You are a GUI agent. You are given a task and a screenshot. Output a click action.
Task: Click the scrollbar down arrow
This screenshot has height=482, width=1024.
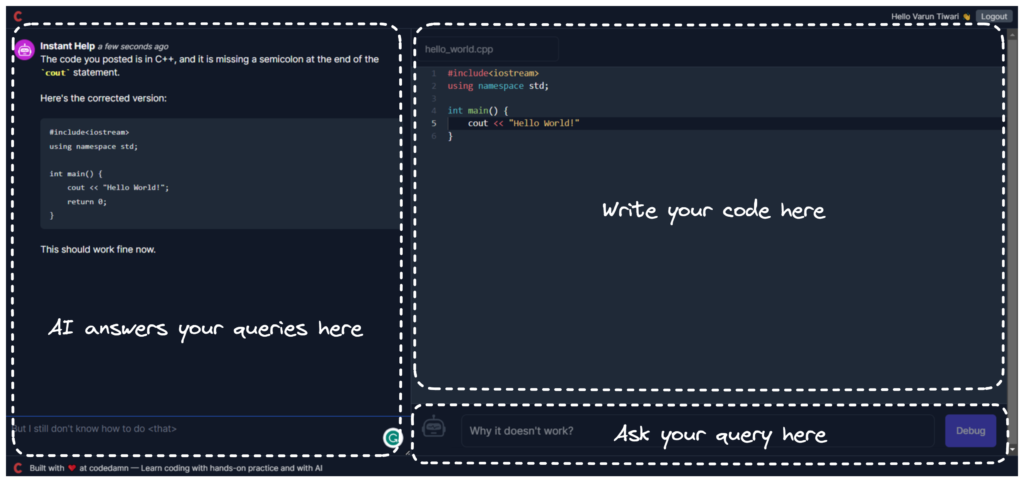[1013, 449]
